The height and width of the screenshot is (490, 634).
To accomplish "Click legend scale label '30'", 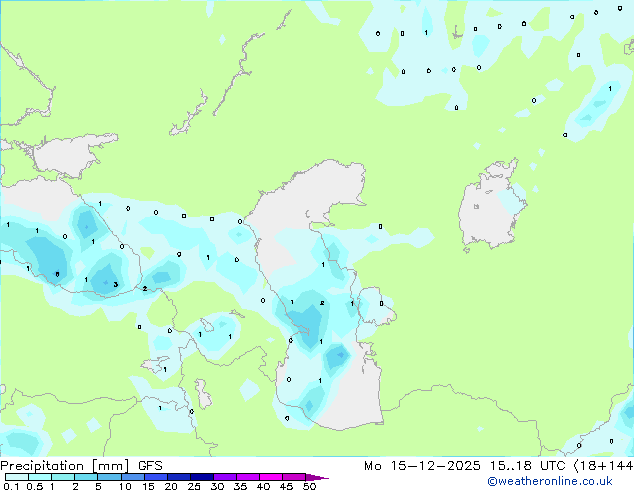I will coord(217,486).
